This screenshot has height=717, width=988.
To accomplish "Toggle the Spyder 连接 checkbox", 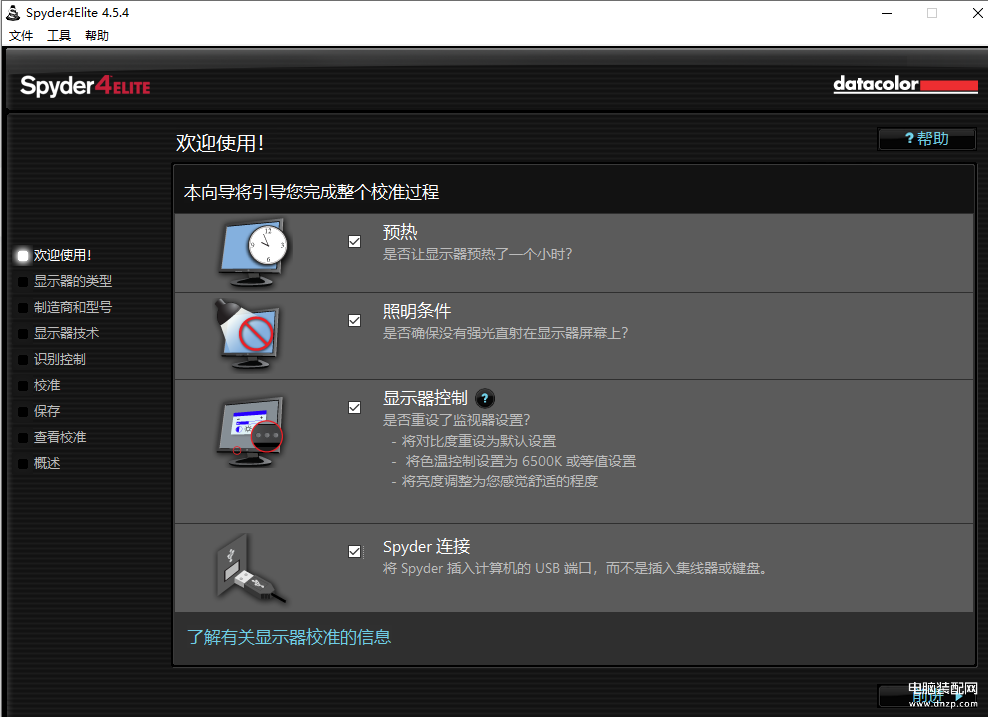I will pyautogui.click(x=355, y=552).
